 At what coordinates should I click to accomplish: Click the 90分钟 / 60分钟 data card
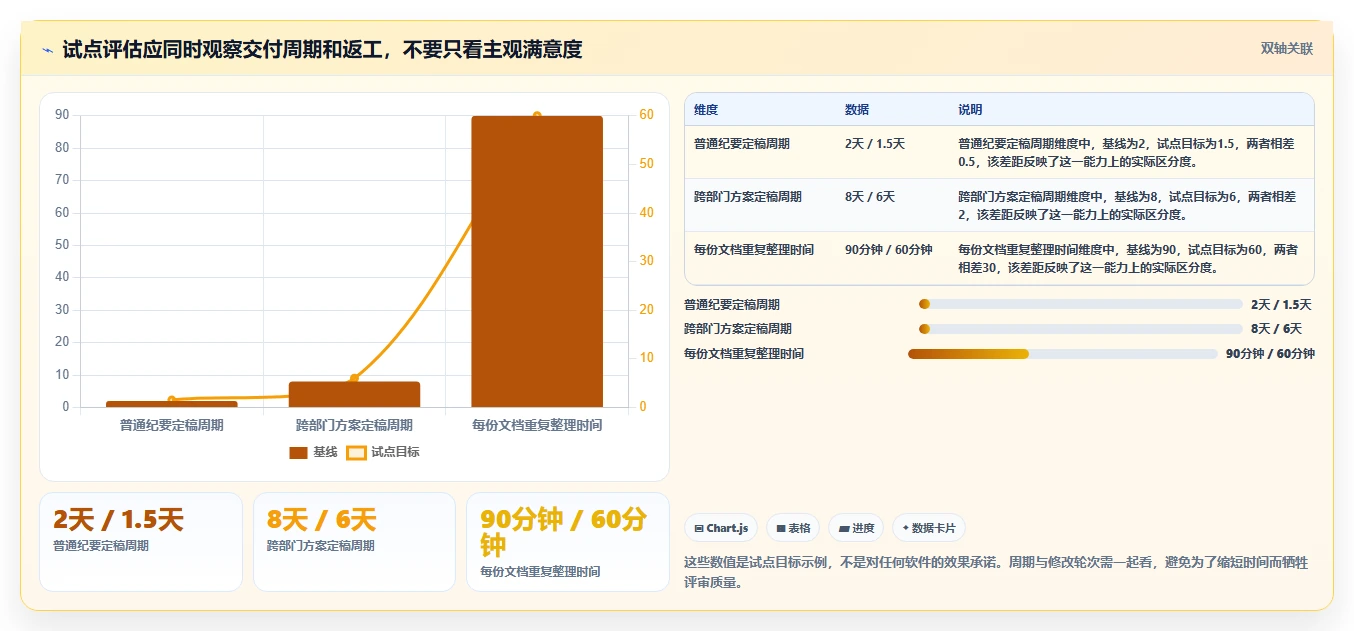click(568, 542)
